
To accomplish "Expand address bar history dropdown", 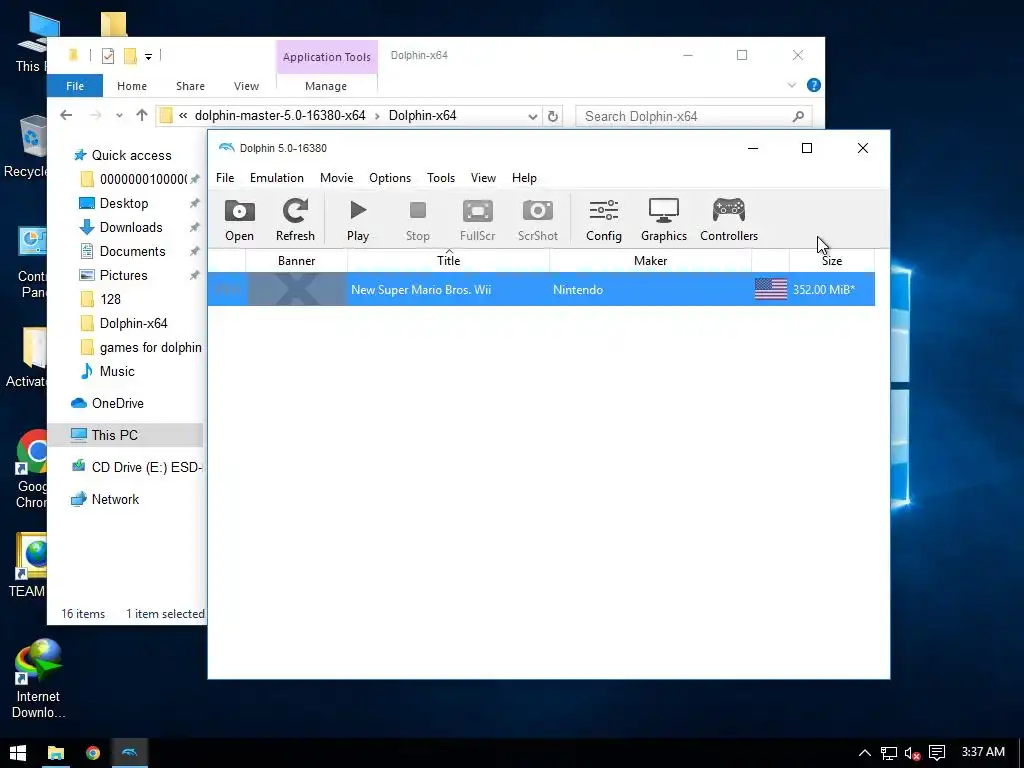I will (533, 116).
